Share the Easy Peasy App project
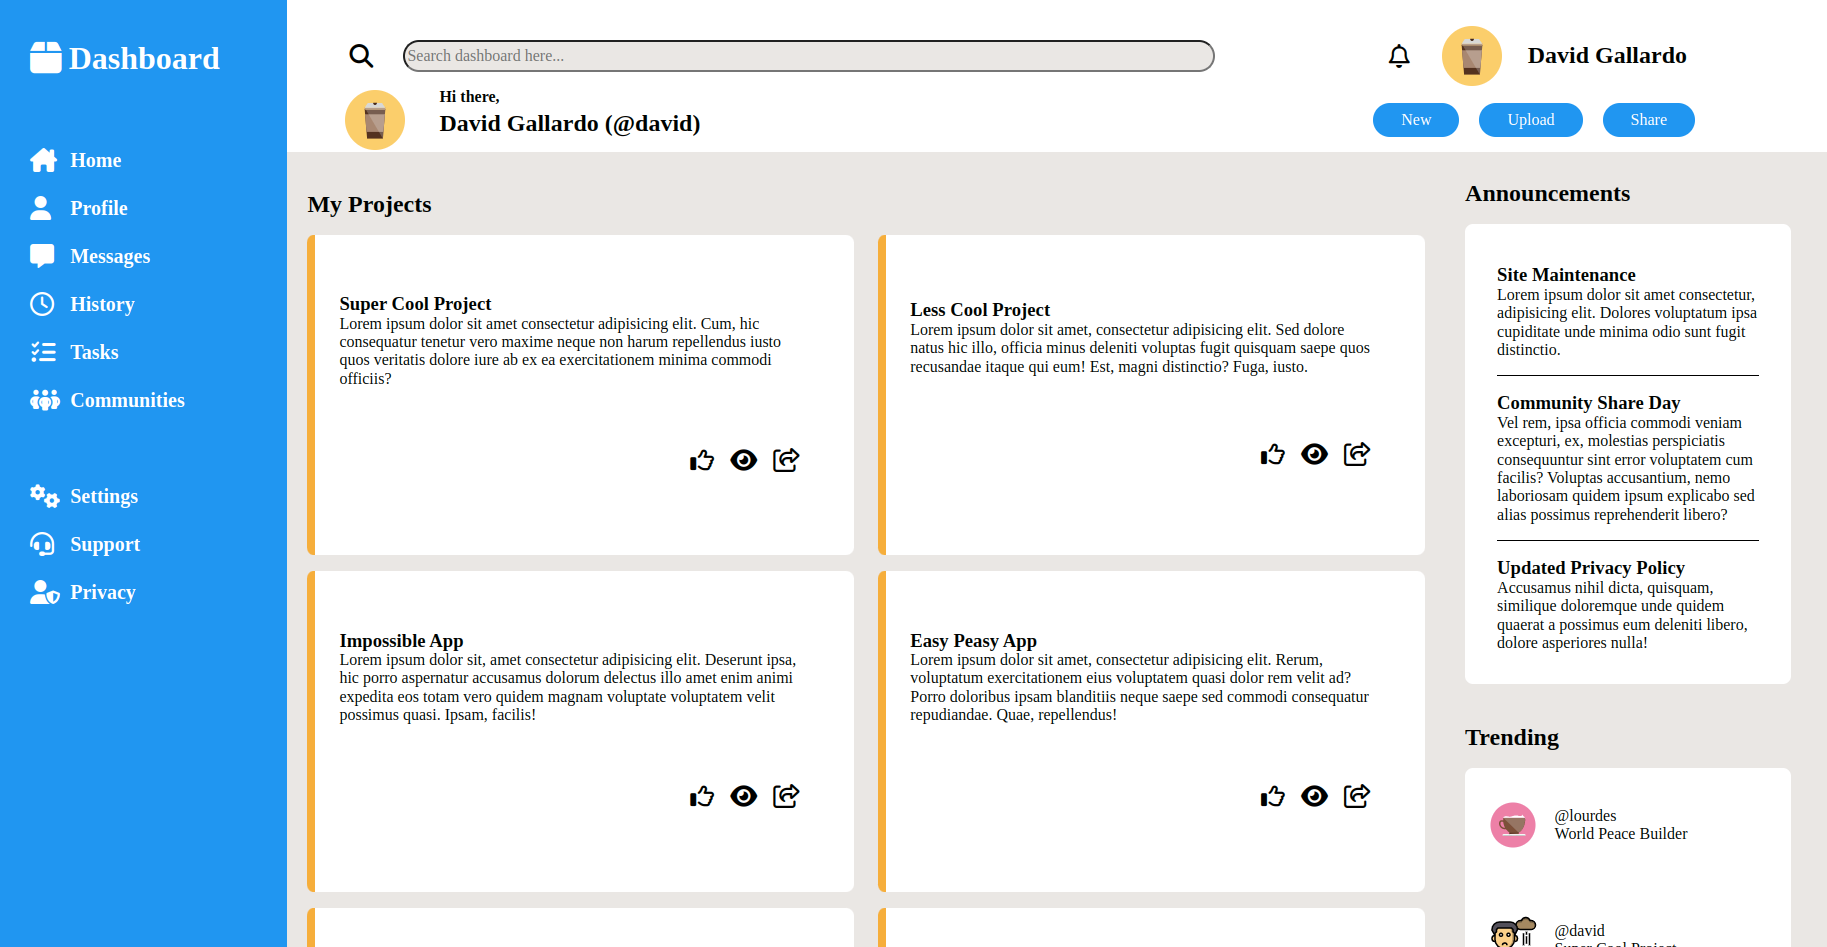 click(1357, 795)
